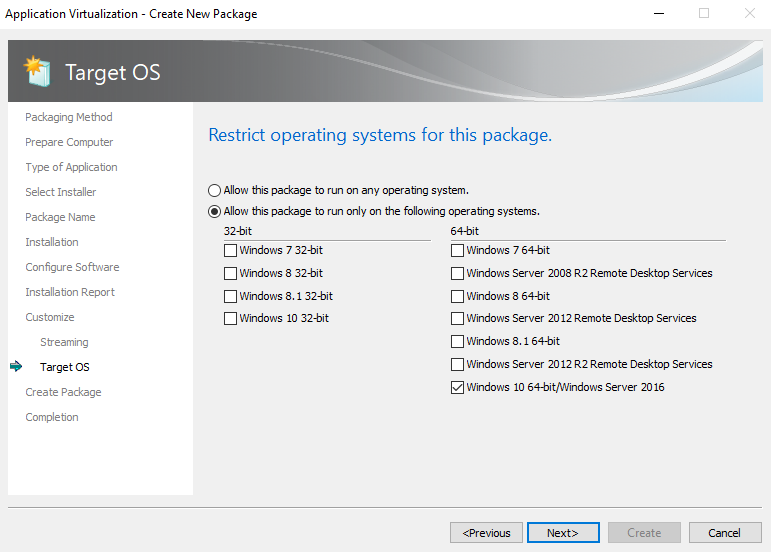This screenshot has height=552, width=771.
Task: Go to Streaming sub-step
Action: [64, 342]
